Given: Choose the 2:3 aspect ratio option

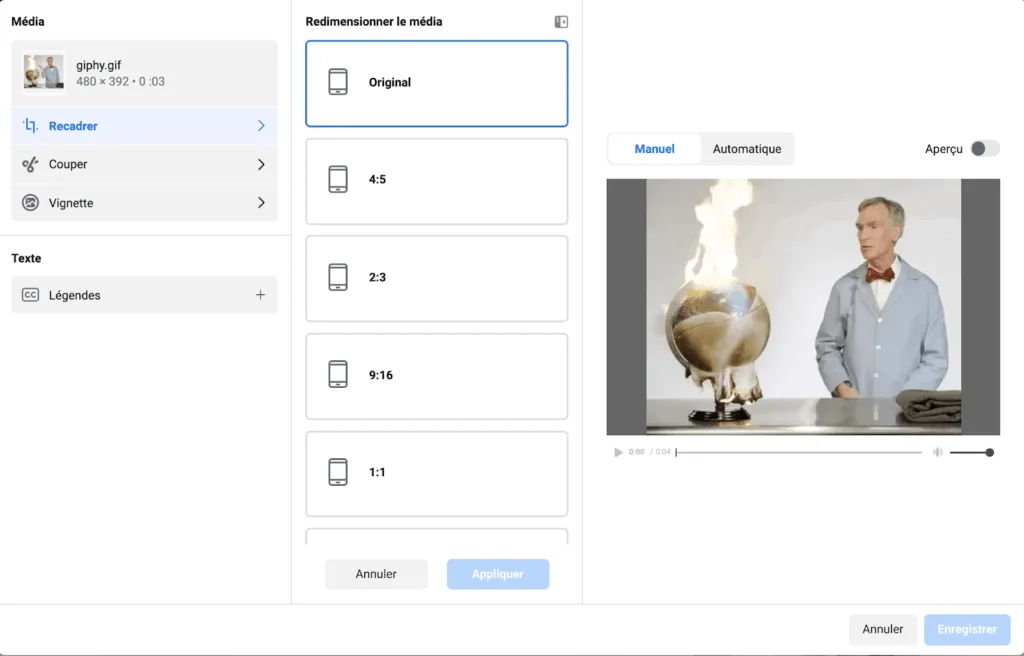Looking at the screenshot, I should [x=437, y=278].
